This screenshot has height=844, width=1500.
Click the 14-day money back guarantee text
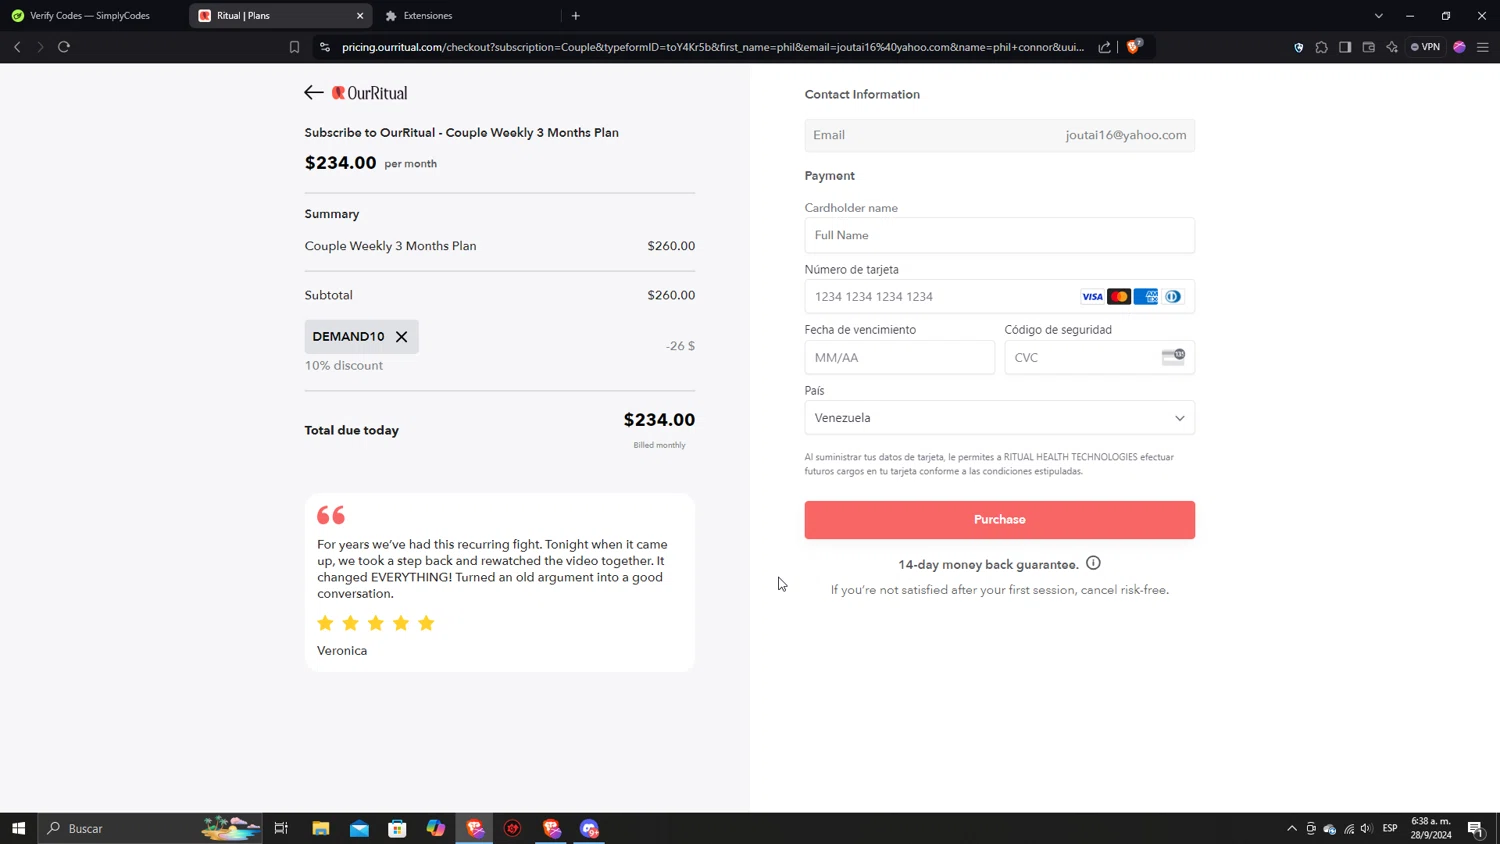(x=988, y=565)
